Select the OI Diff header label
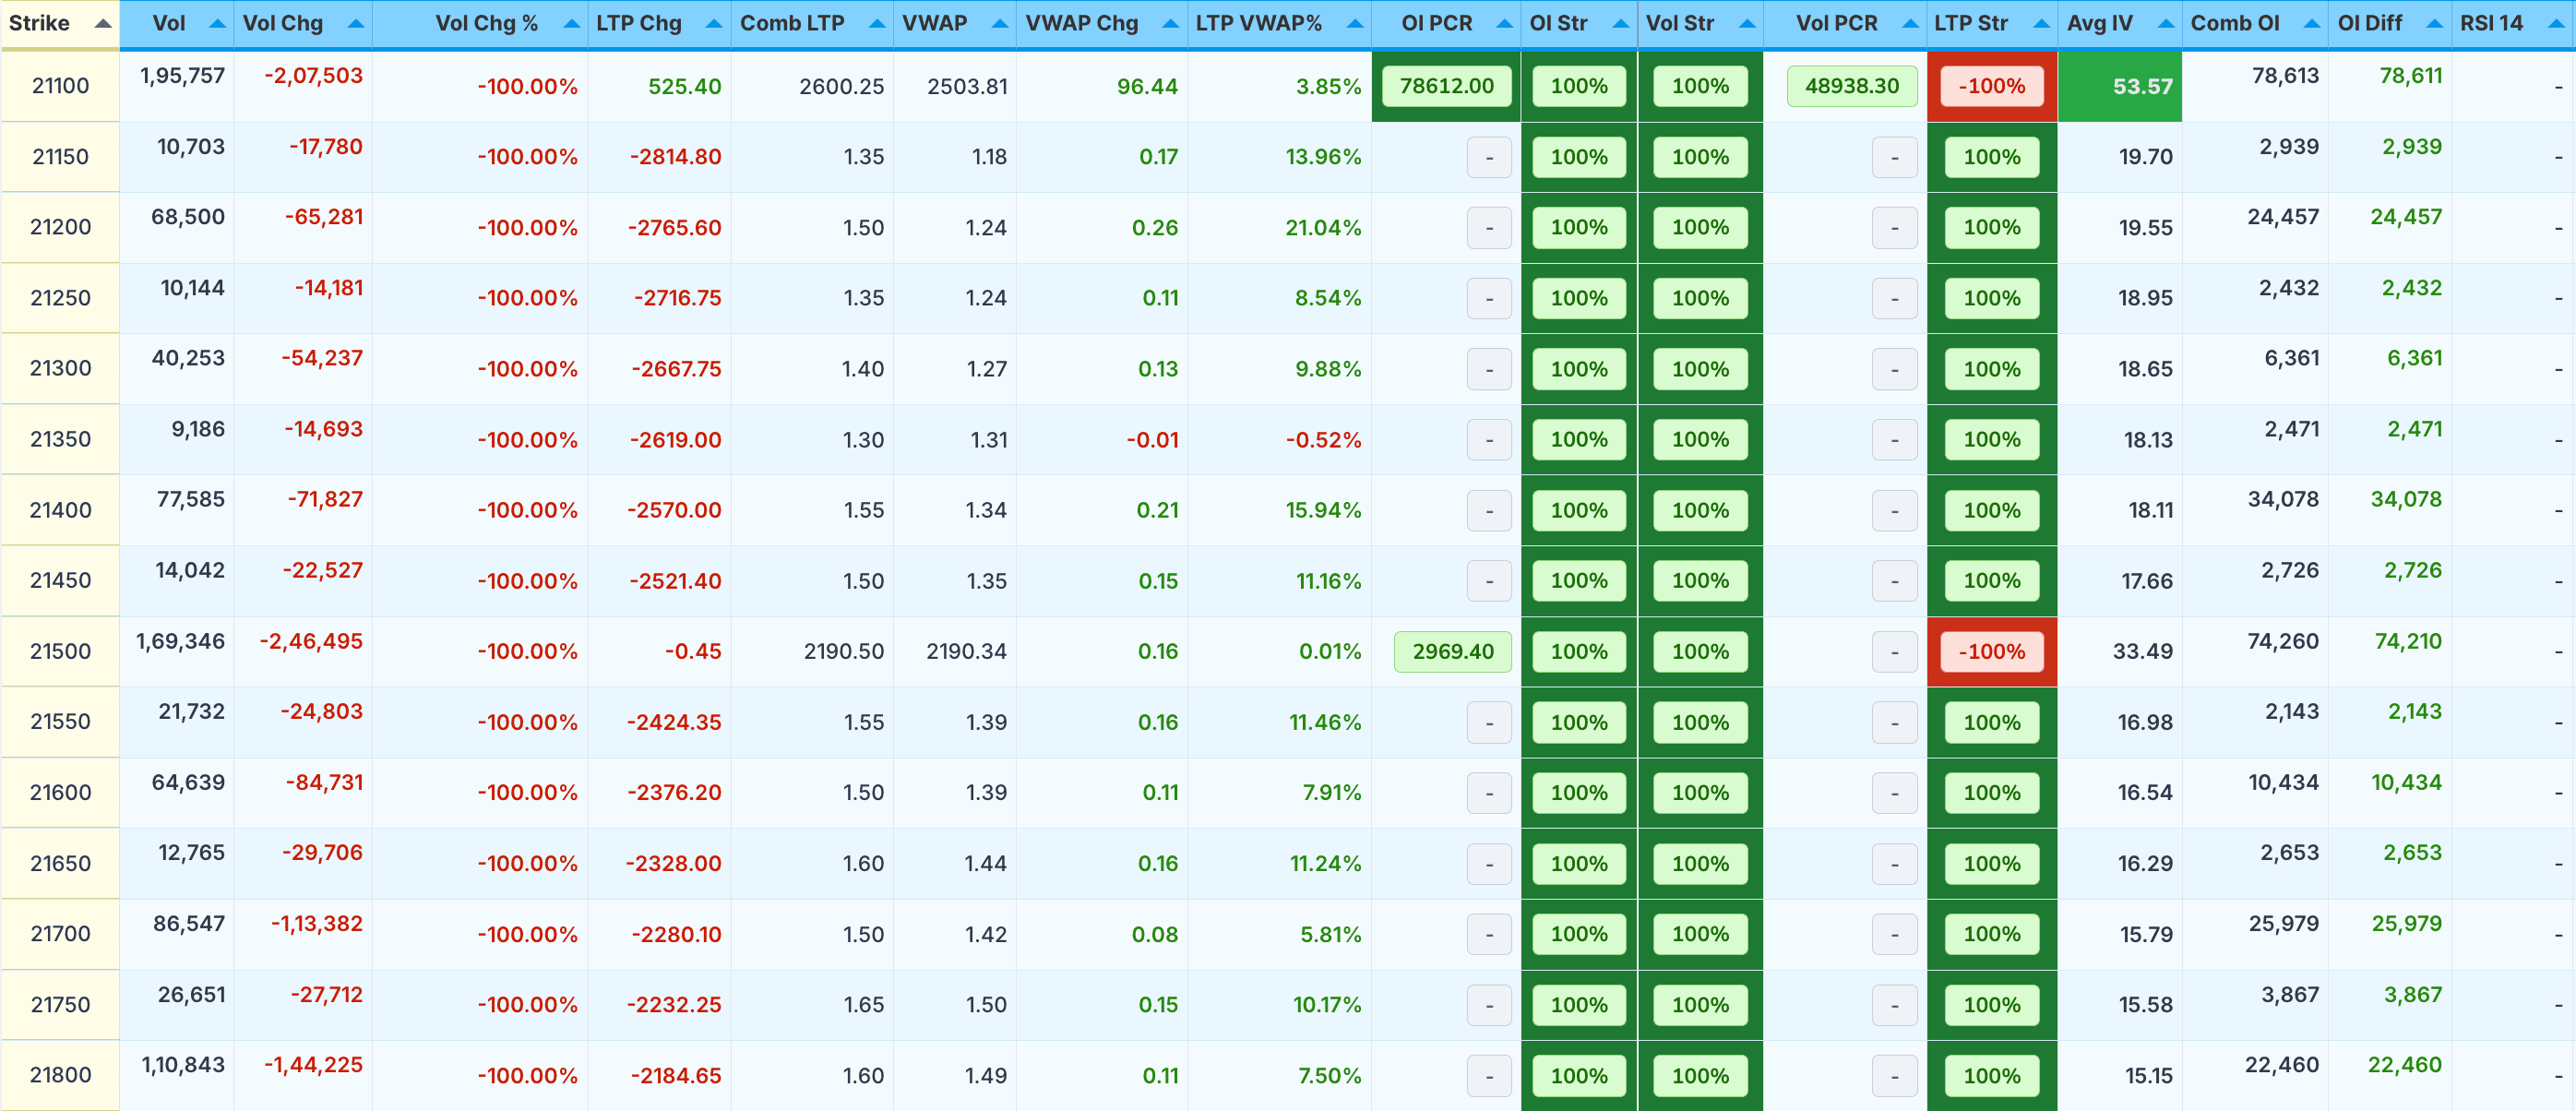 pos(2369,23)
